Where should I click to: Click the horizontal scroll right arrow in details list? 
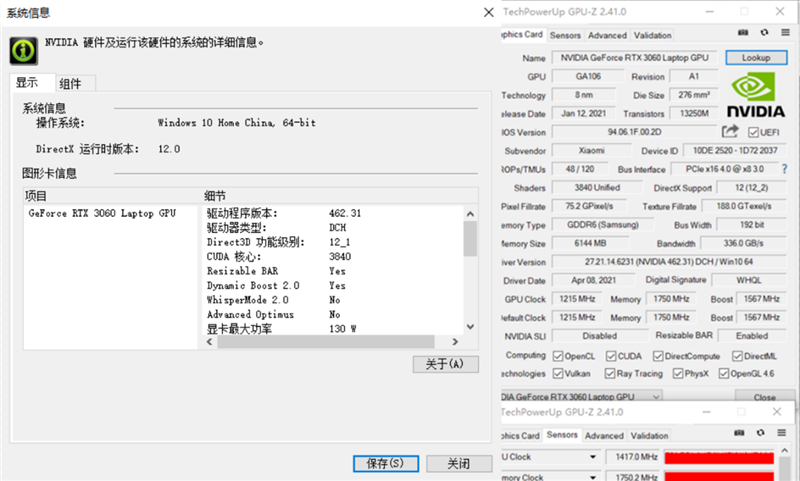455,342
